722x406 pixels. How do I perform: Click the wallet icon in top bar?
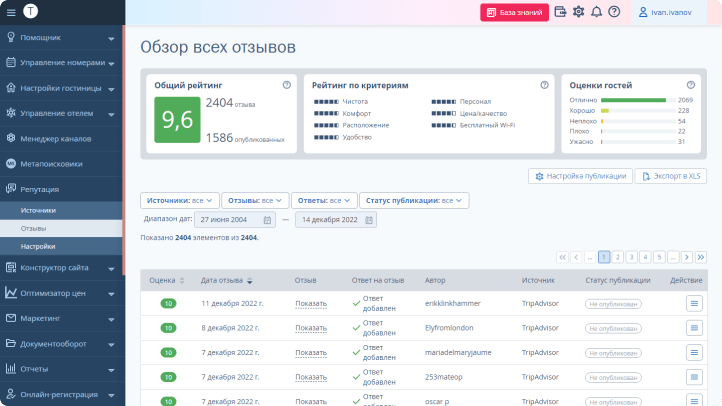pyautogui.click(x=560, y=12)
